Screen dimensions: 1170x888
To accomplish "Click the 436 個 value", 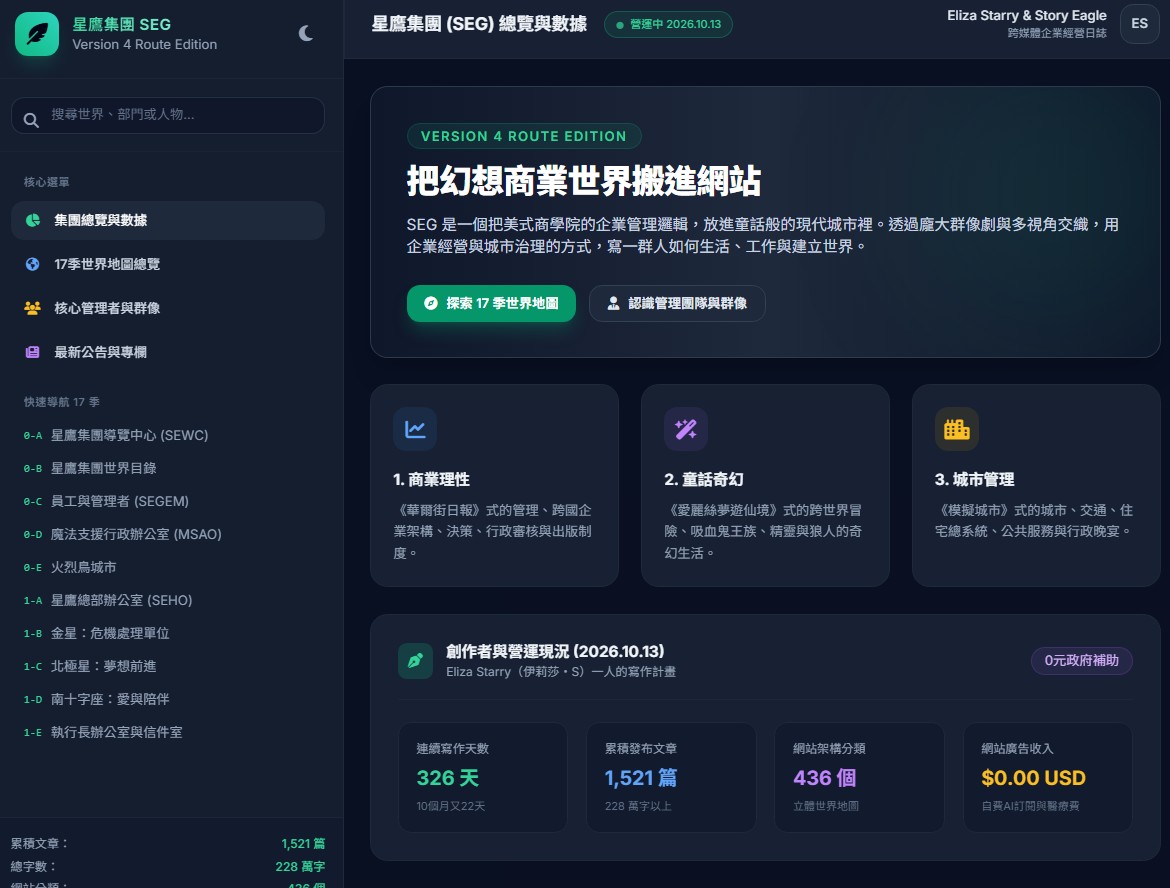I will click(x=825, y=778).
